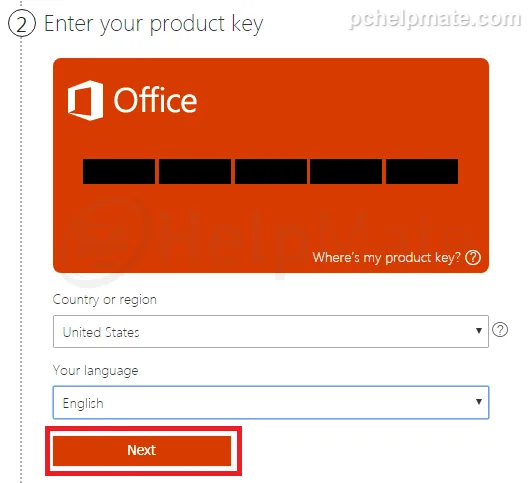Click the Your language label
Screen dimensions: 531x483
(x=95, y=371)
